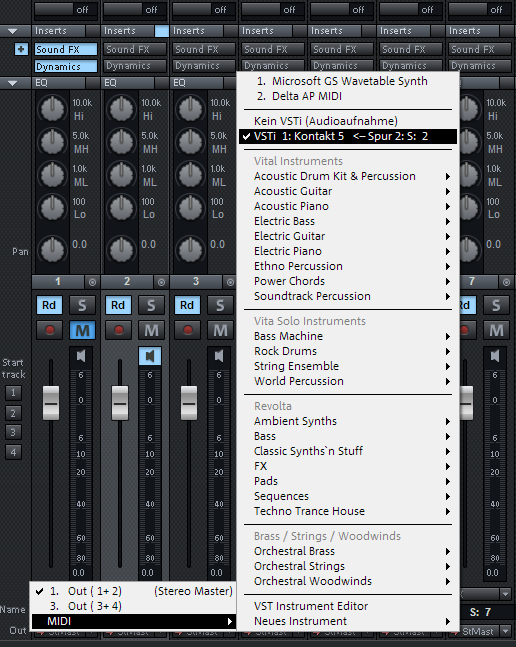
Task: Click the small circle icon beside track 7 number
Action: tap(506, 282)
